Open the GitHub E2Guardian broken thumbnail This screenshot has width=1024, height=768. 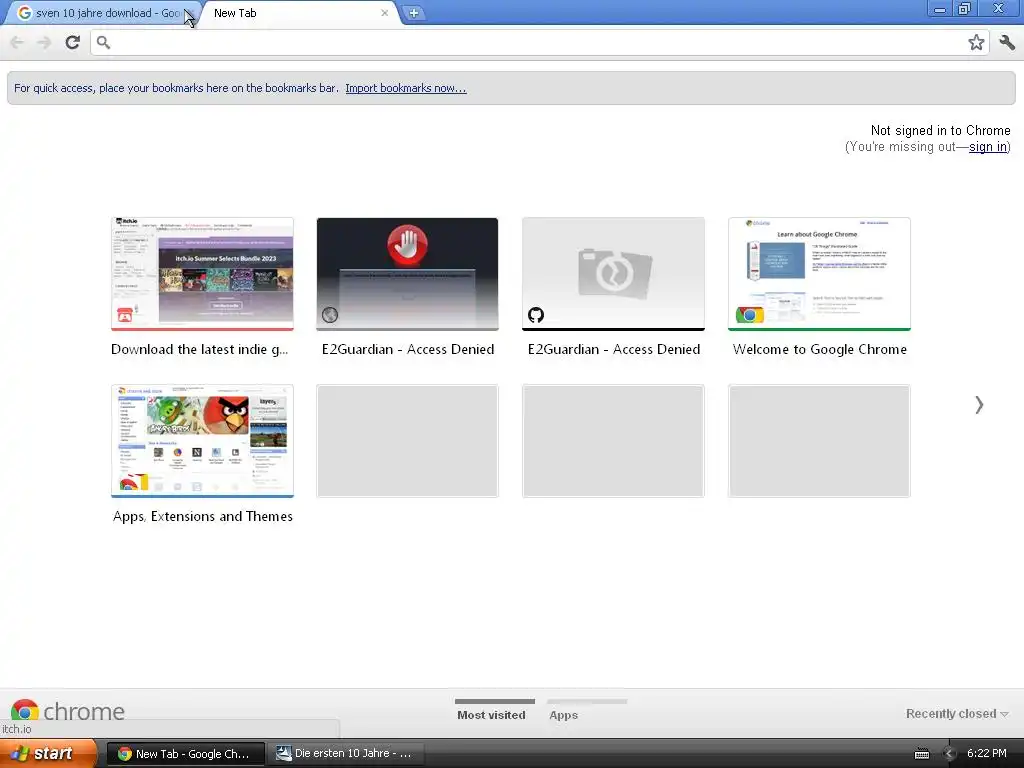[613, 274]
